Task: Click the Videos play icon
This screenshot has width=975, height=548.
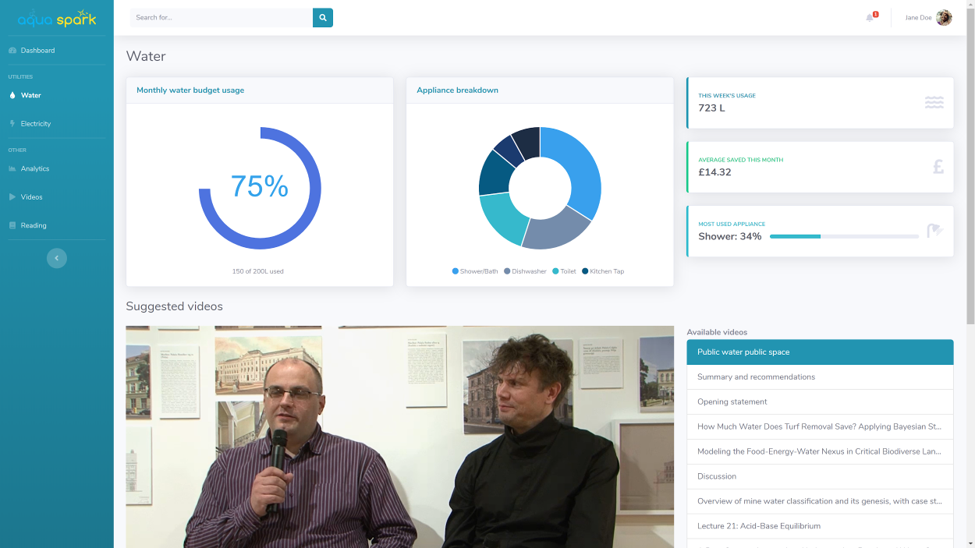Action: coord(12,197)
